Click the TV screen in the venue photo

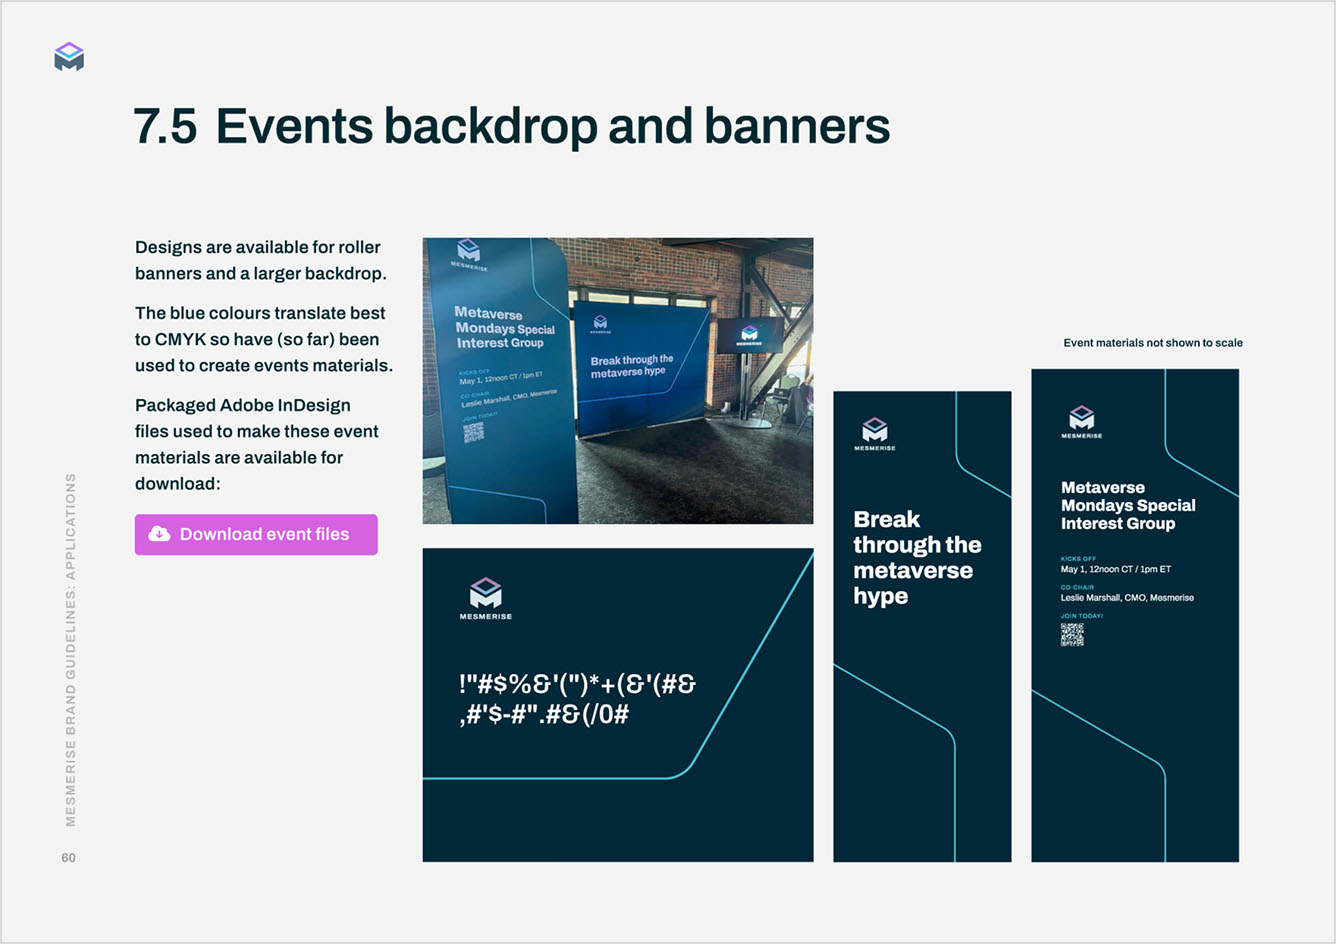[x=750, y=335]
